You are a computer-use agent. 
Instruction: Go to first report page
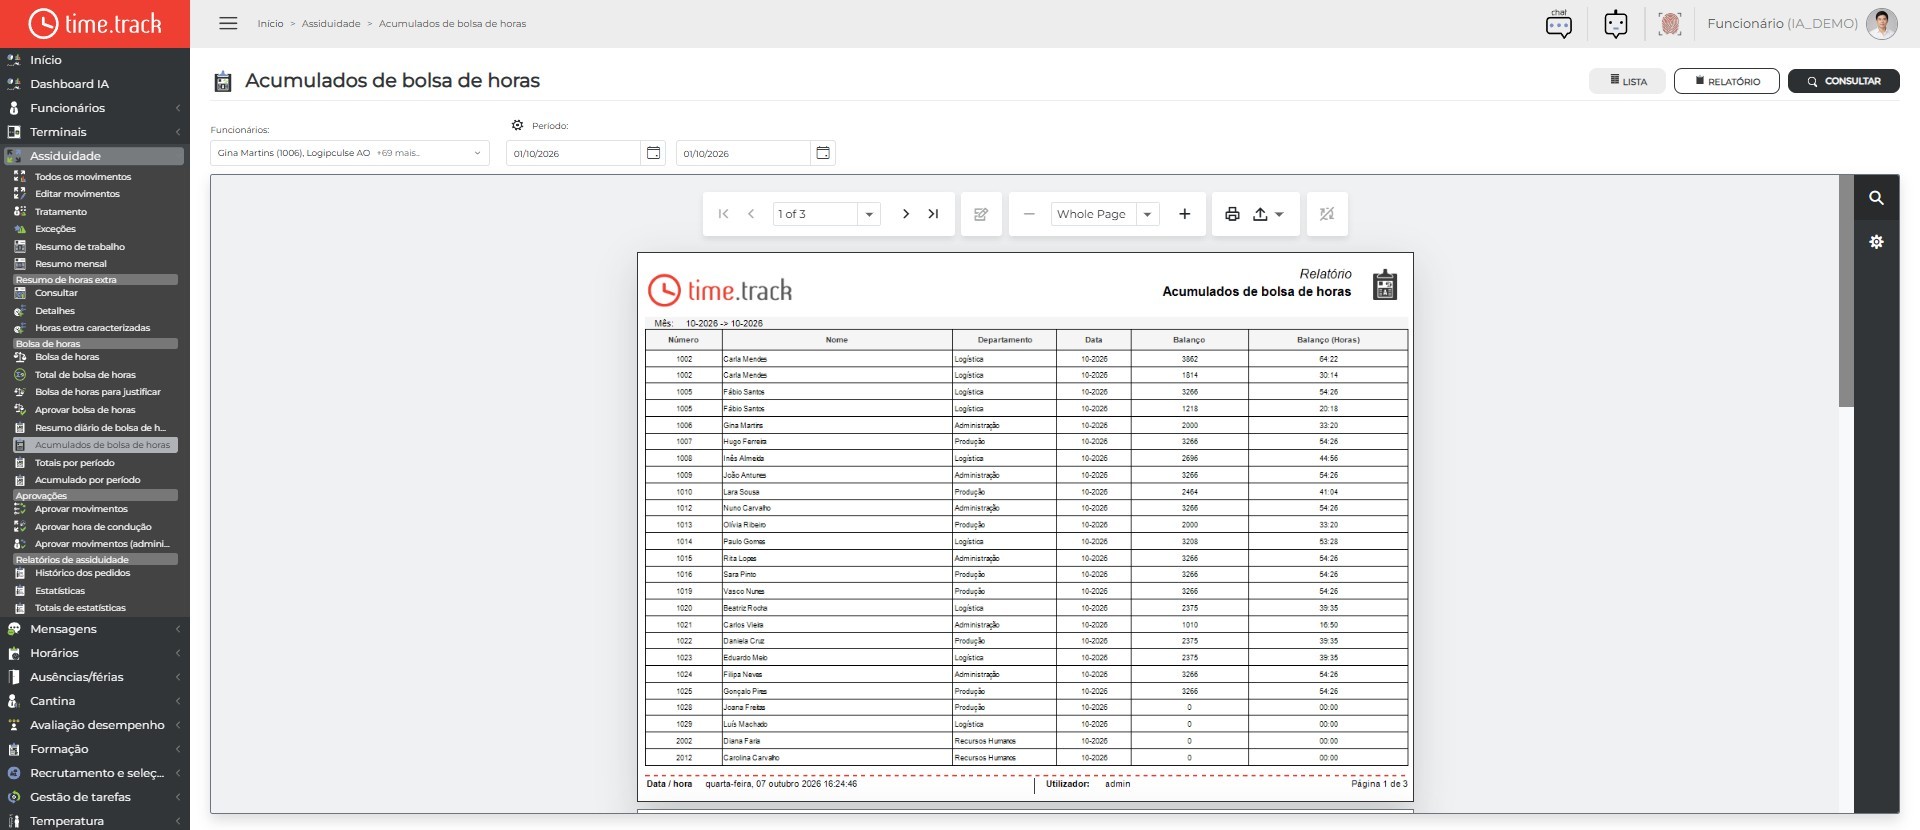point(723,214)
